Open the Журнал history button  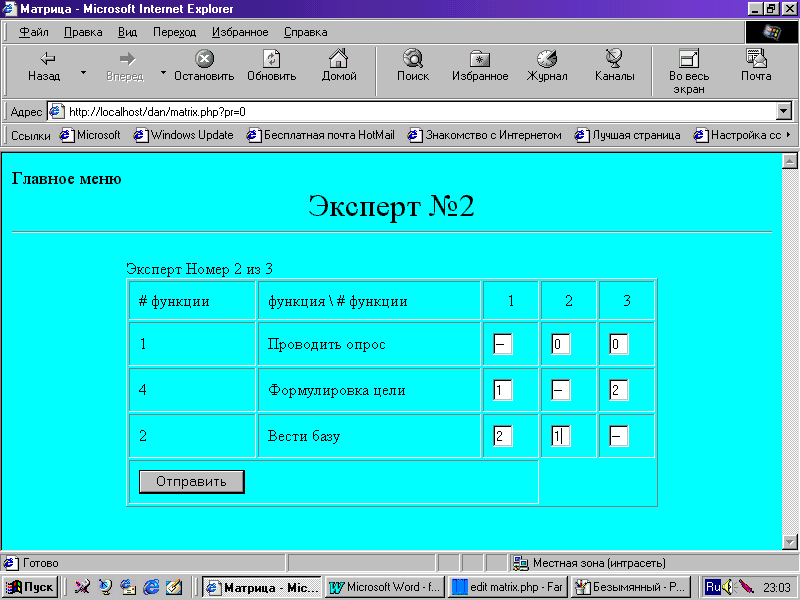(x=547, y=67)
